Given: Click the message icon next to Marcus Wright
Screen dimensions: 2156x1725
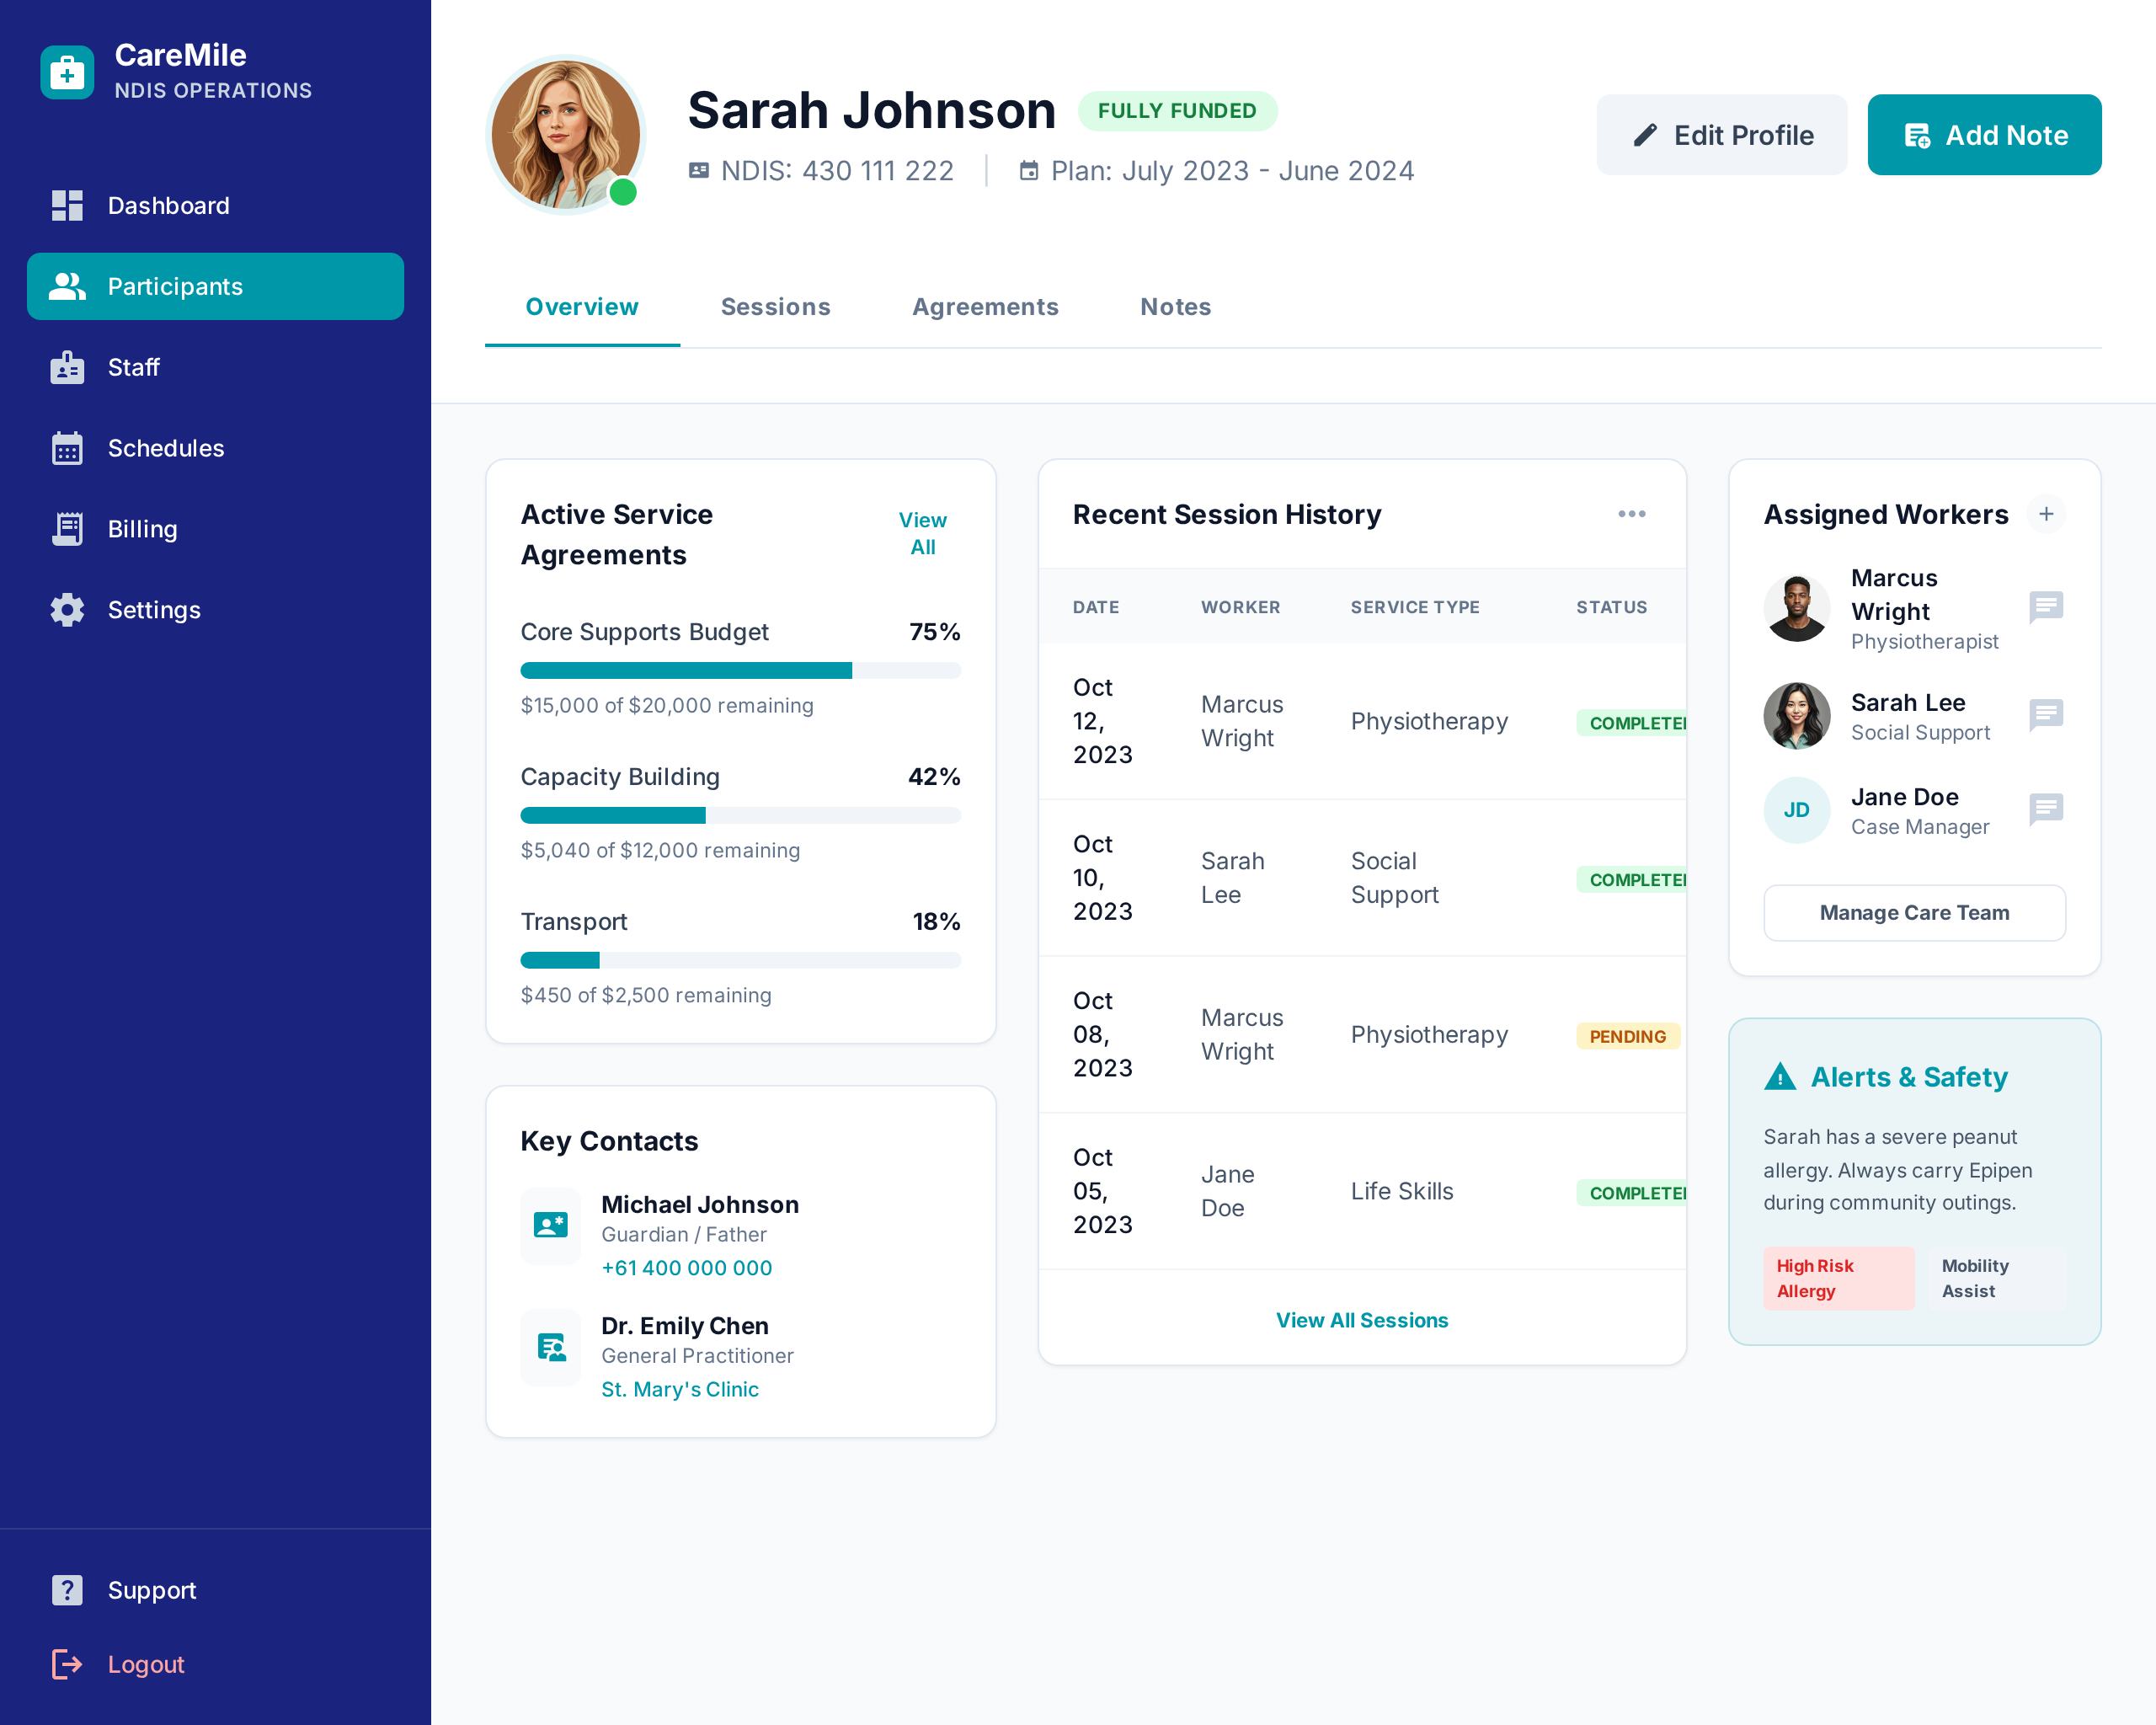Looking at the screenshot, I should click(x=2045, y=607).
